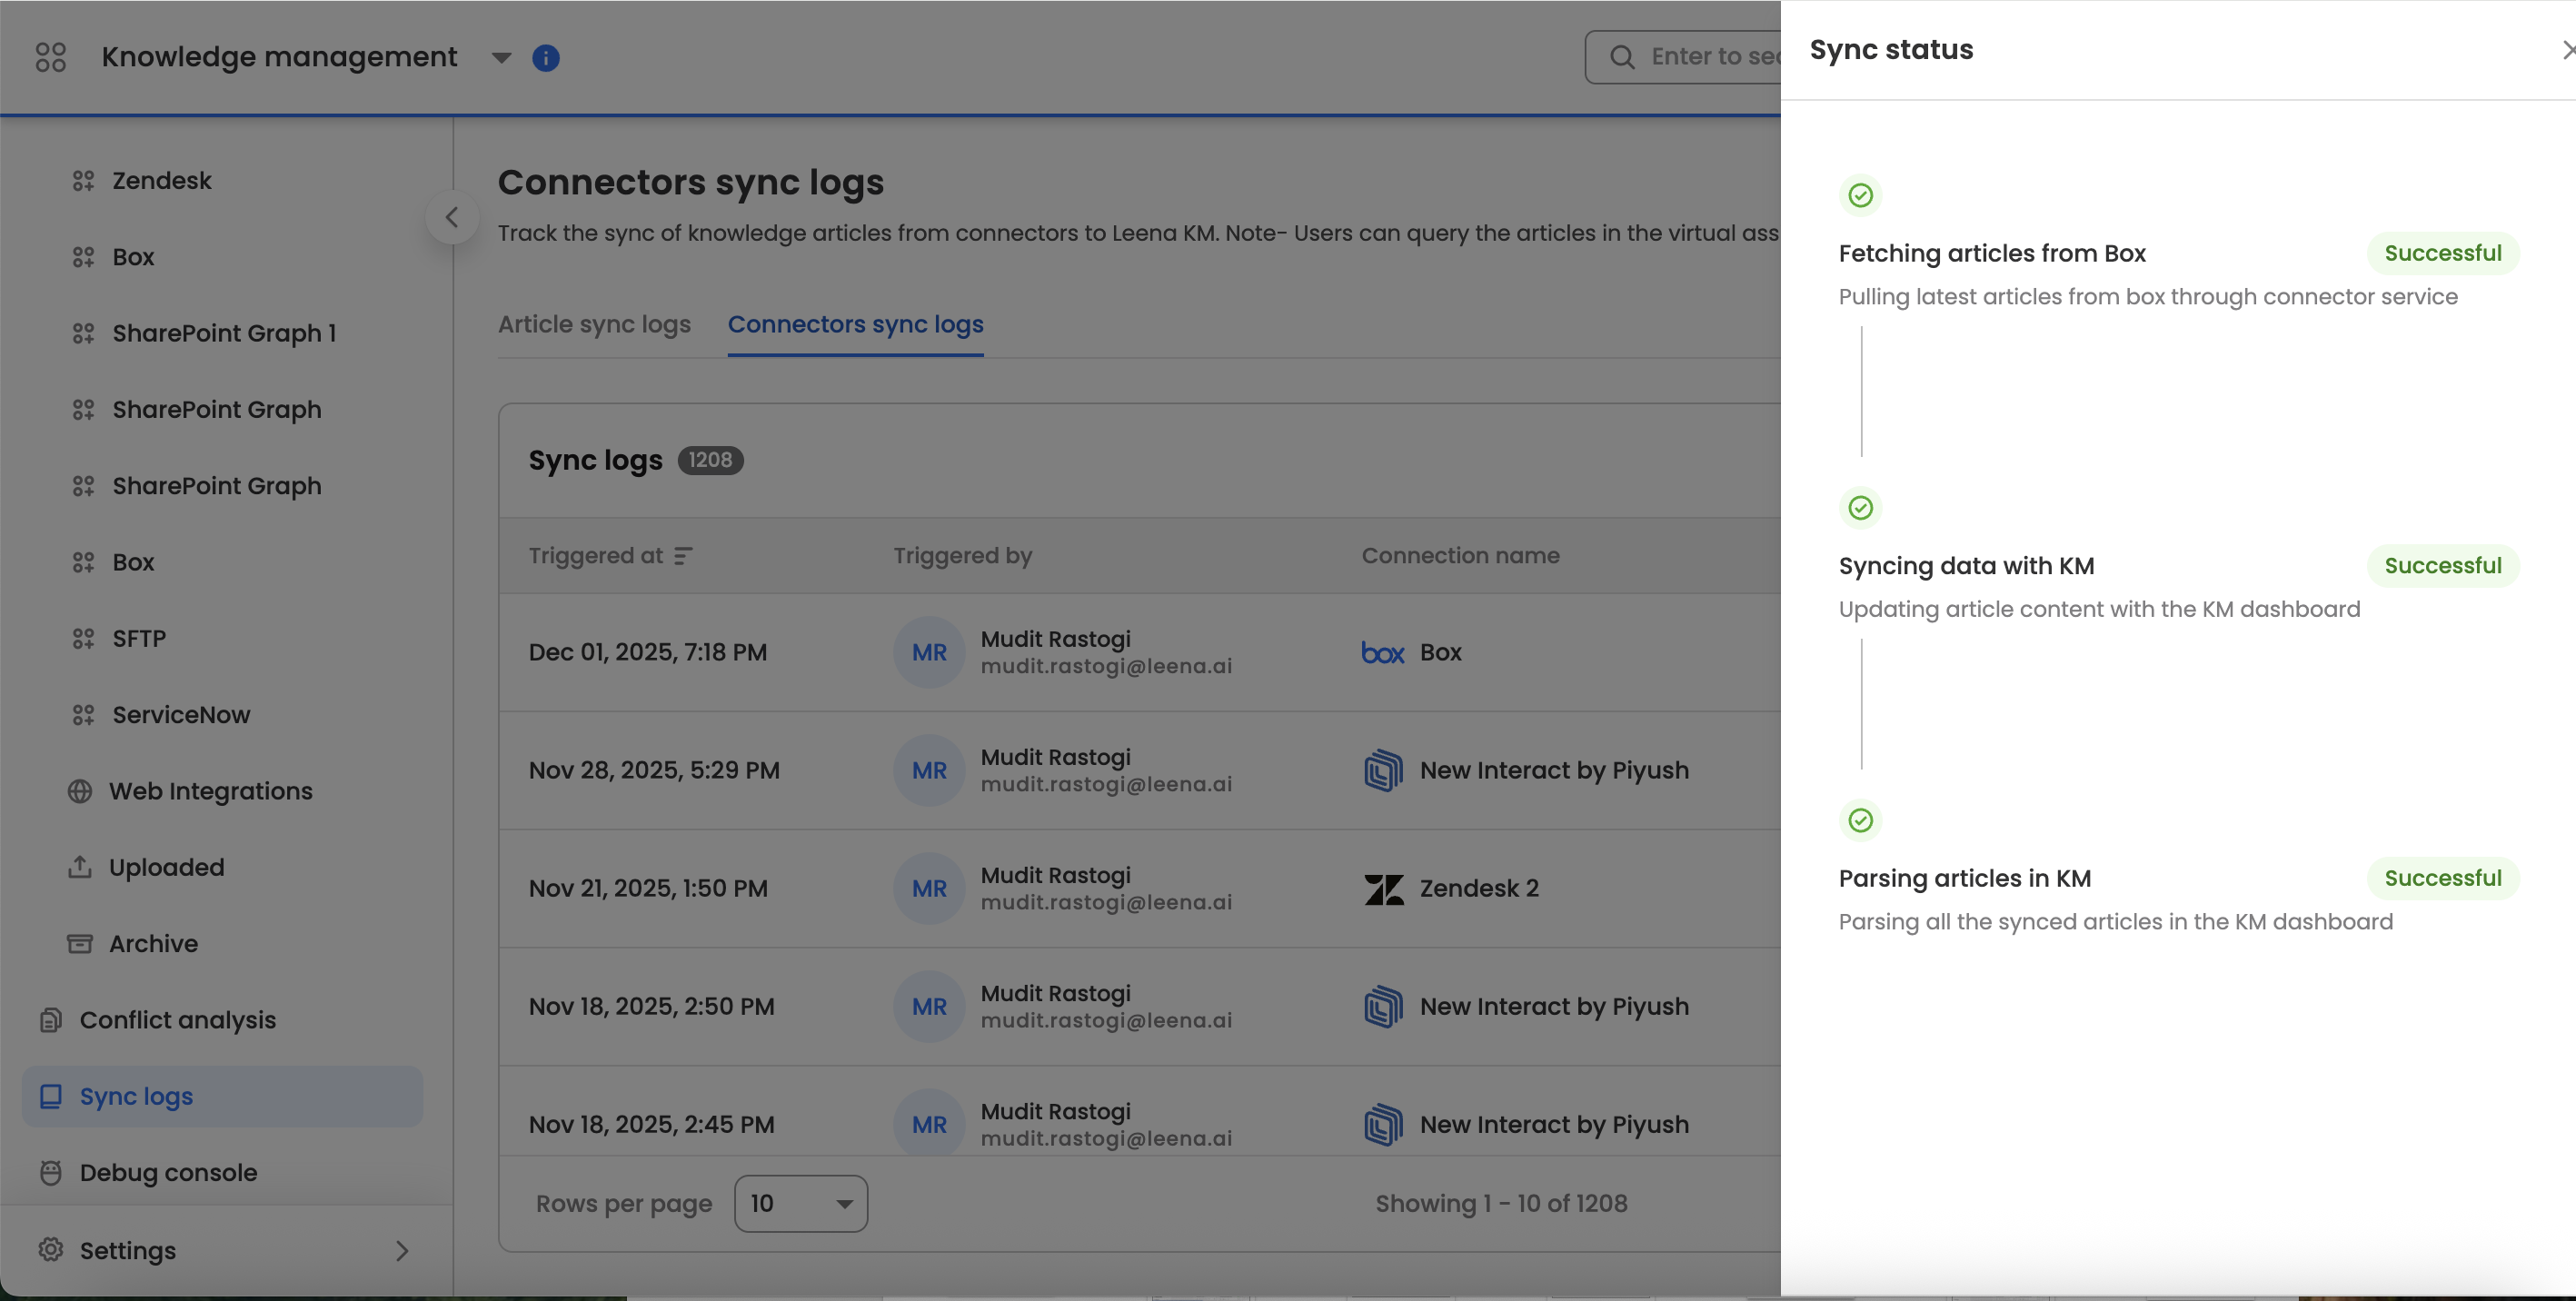Image resolution: width=2576 pixels, height=1301 pixels.
Task: Open Sync logs in the sidebar
Action: (136, 1096)
